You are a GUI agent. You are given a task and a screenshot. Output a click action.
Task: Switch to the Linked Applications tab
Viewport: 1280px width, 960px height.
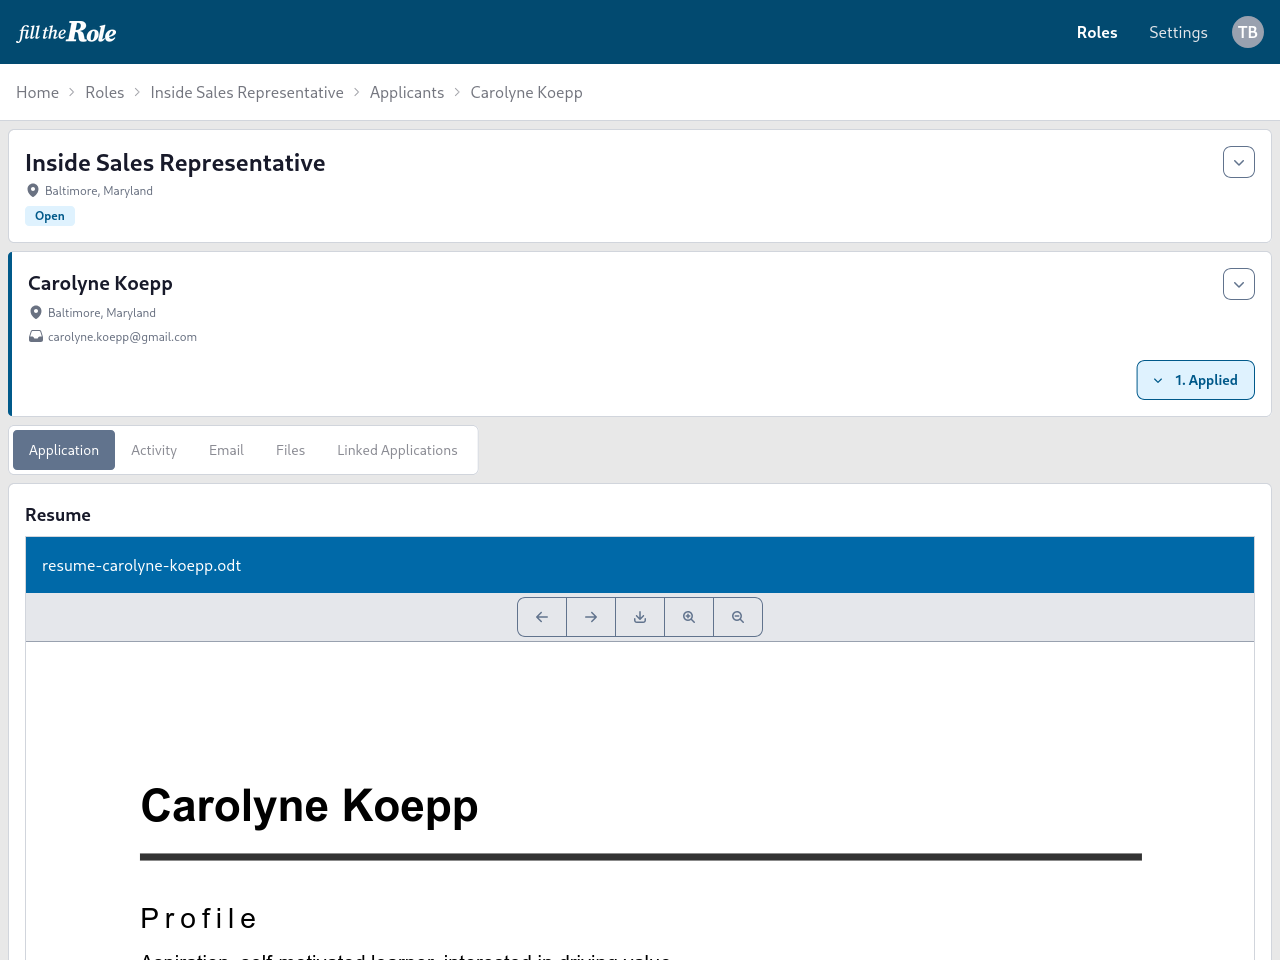coord(397,450)
